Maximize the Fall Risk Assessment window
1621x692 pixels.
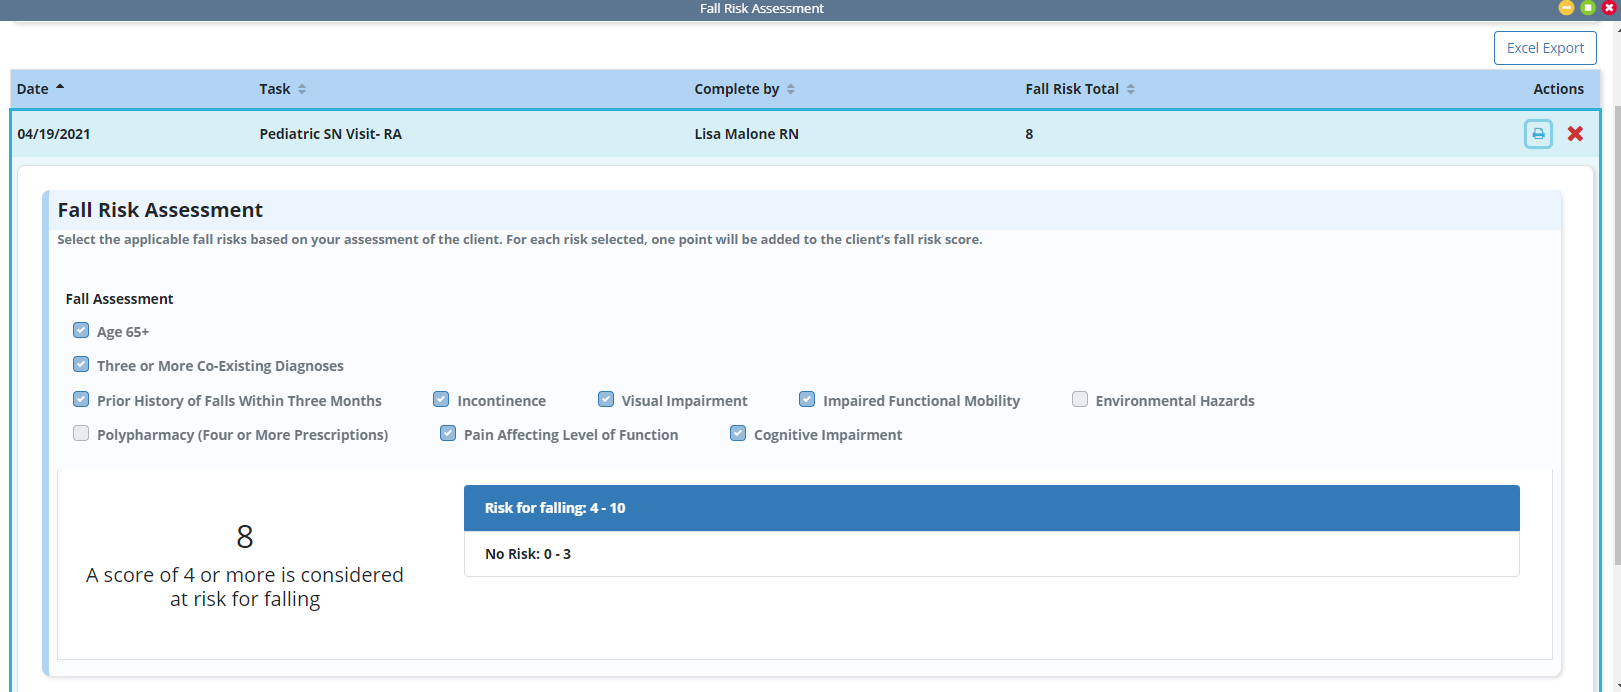[x=1588, y=8]
